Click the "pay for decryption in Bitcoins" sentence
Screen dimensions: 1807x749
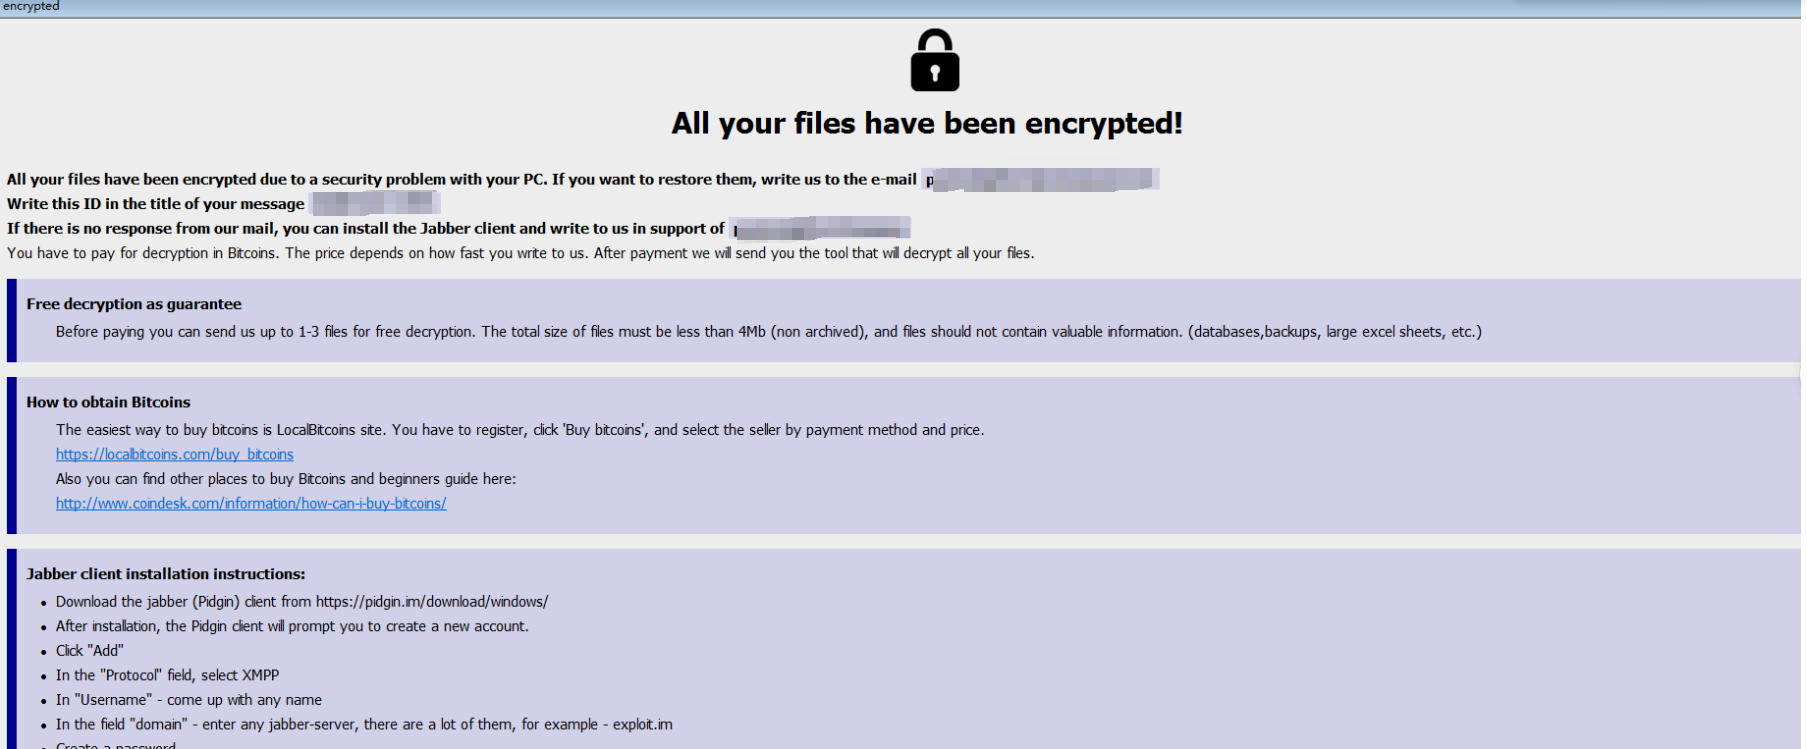[x=520, y=253]
